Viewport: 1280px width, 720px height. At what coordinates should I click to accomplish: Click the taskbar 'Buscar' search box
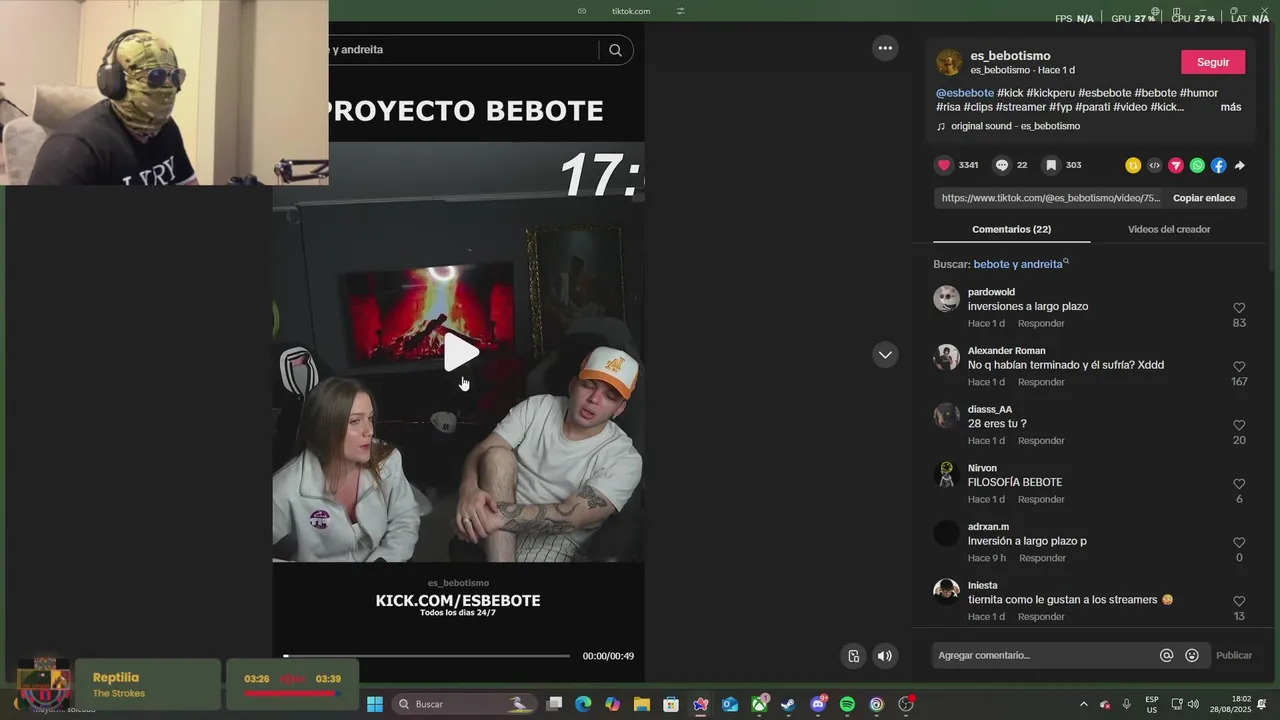tap(463, 704)
